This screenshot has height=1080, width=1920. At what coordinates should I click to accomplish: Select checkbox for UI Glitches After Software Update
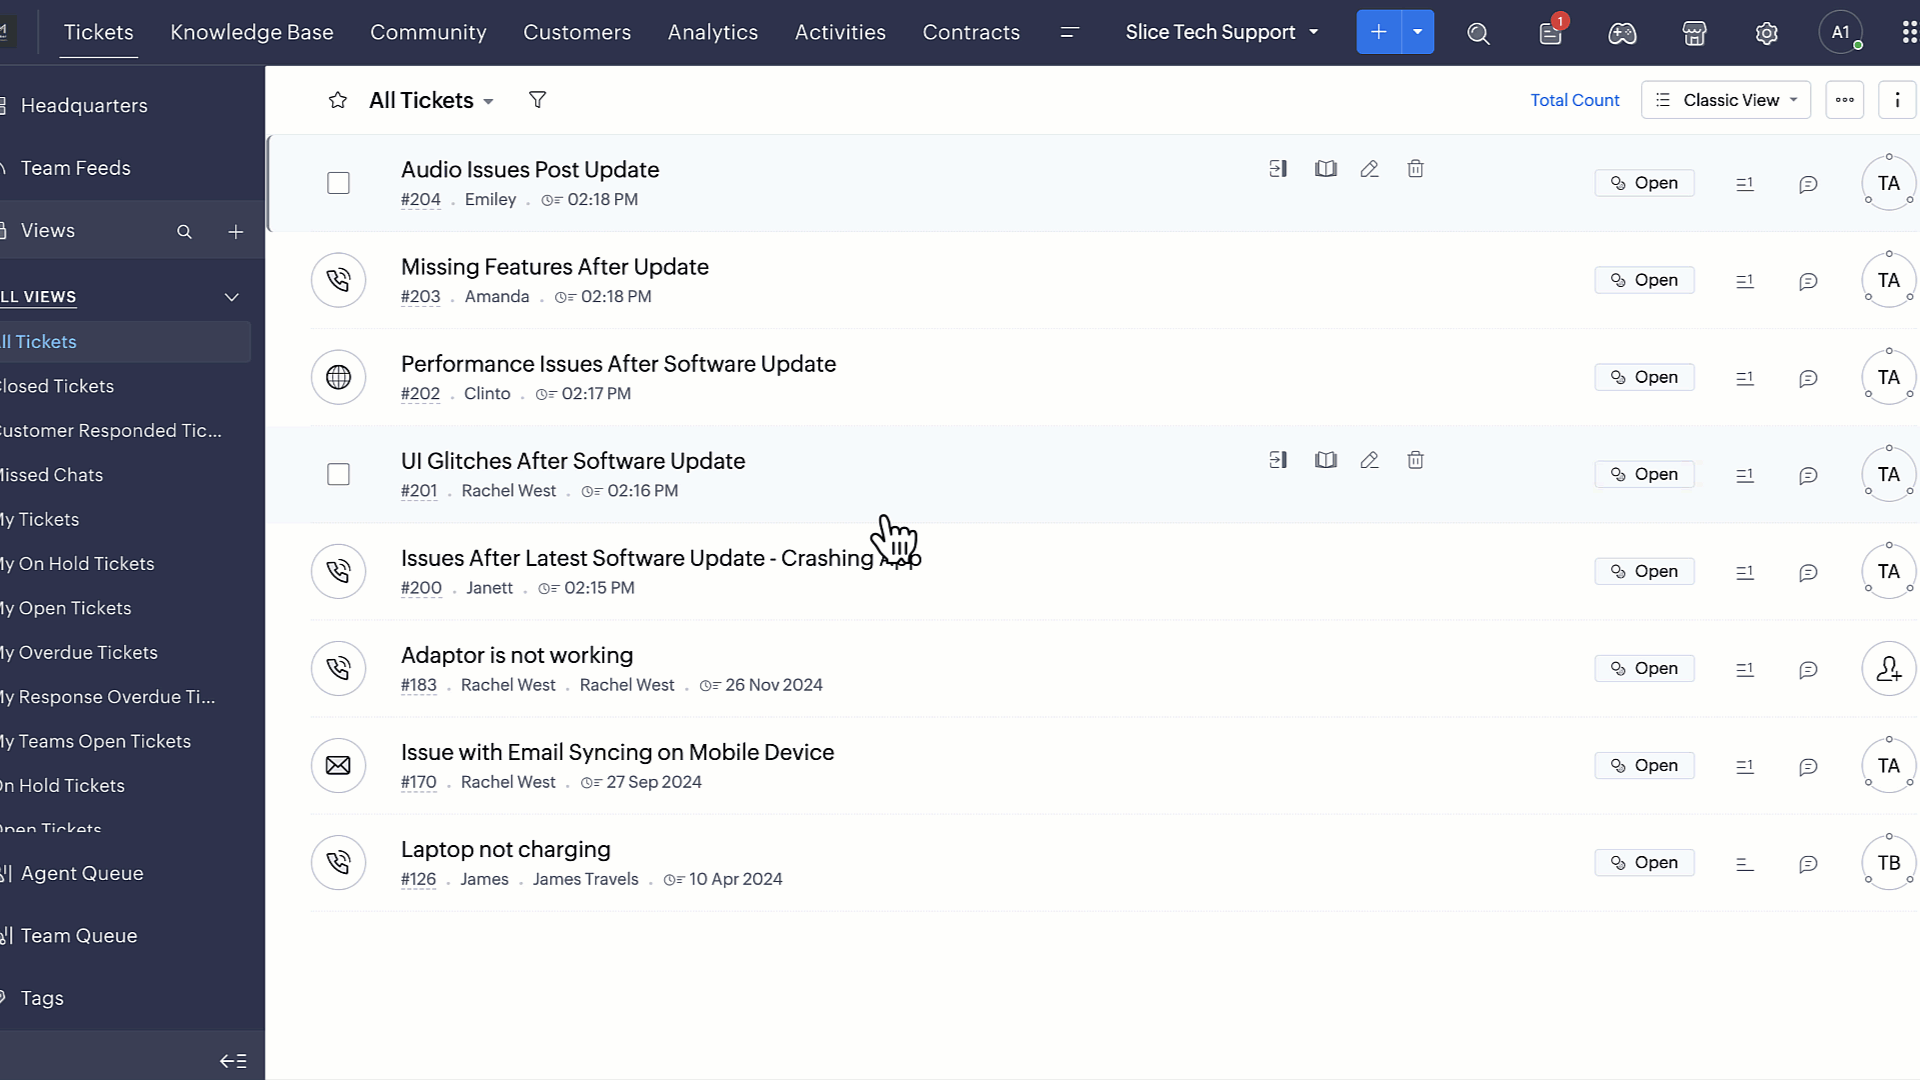pyautogui.click(x=338, y=474)
